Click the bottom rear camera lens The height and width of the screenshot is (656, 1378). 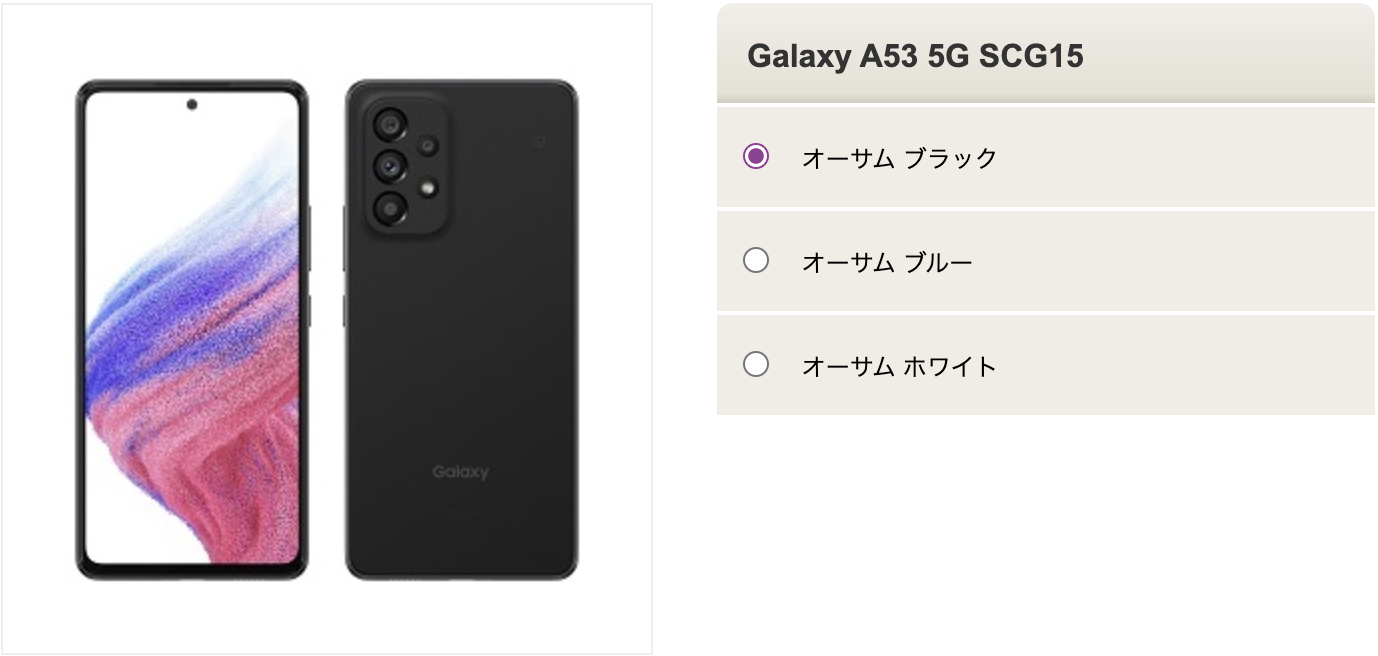[389, 208]
